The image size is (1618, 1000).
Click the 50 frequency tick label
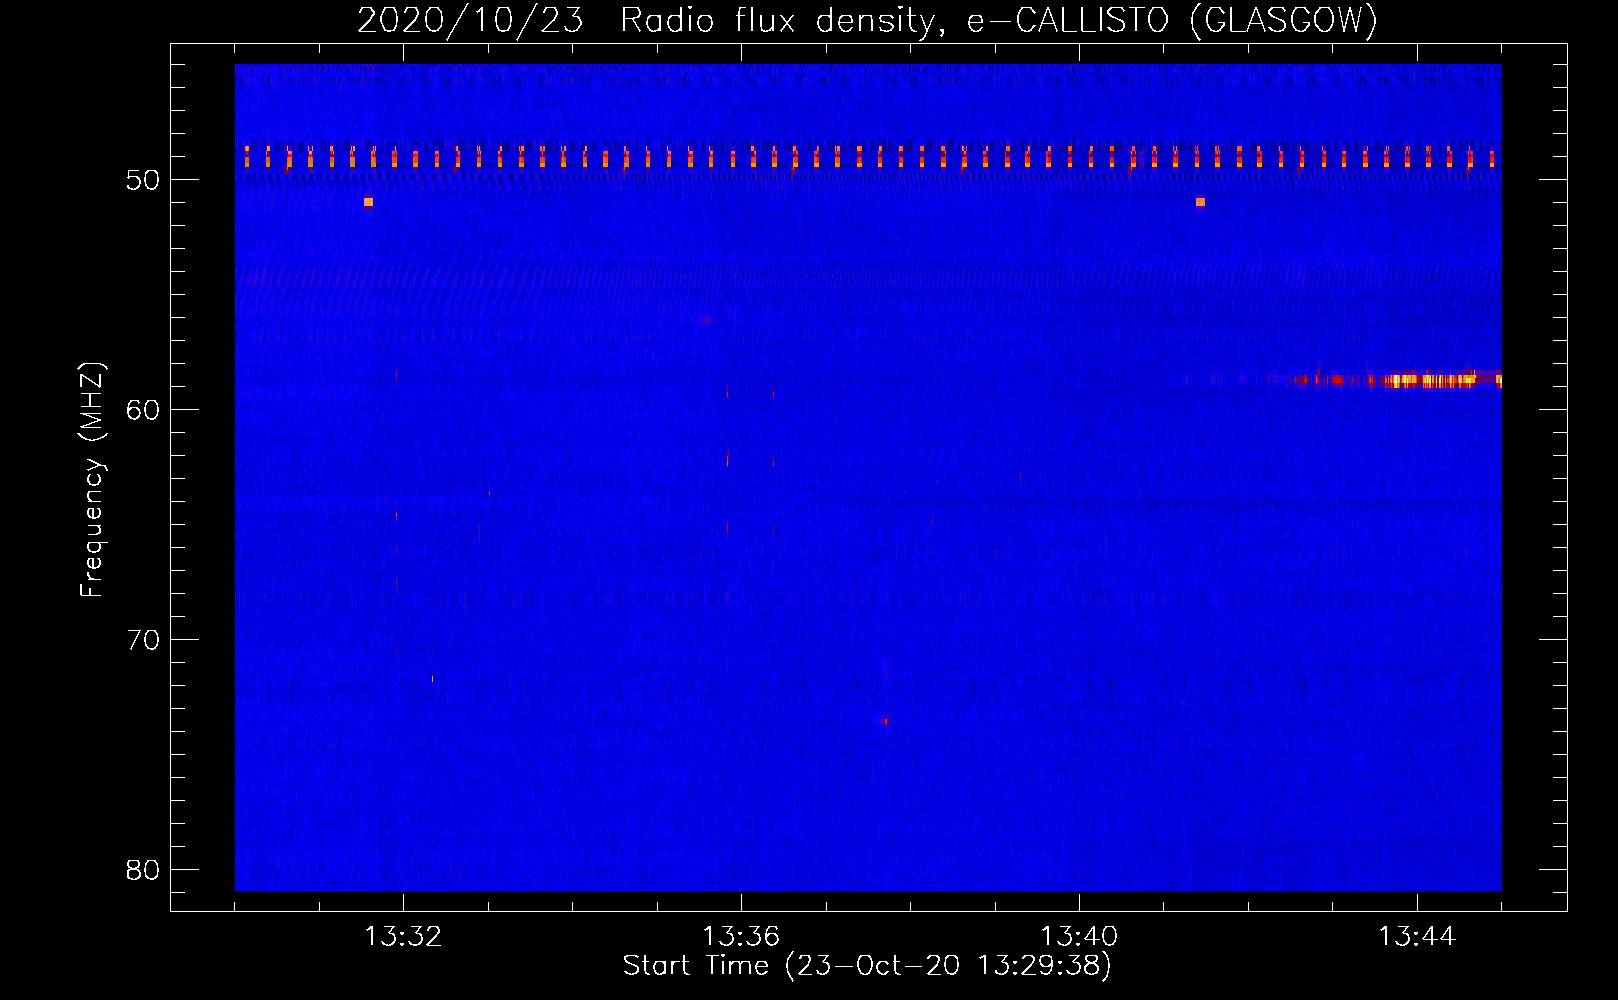pyautogui.click(x=144, y=180)
